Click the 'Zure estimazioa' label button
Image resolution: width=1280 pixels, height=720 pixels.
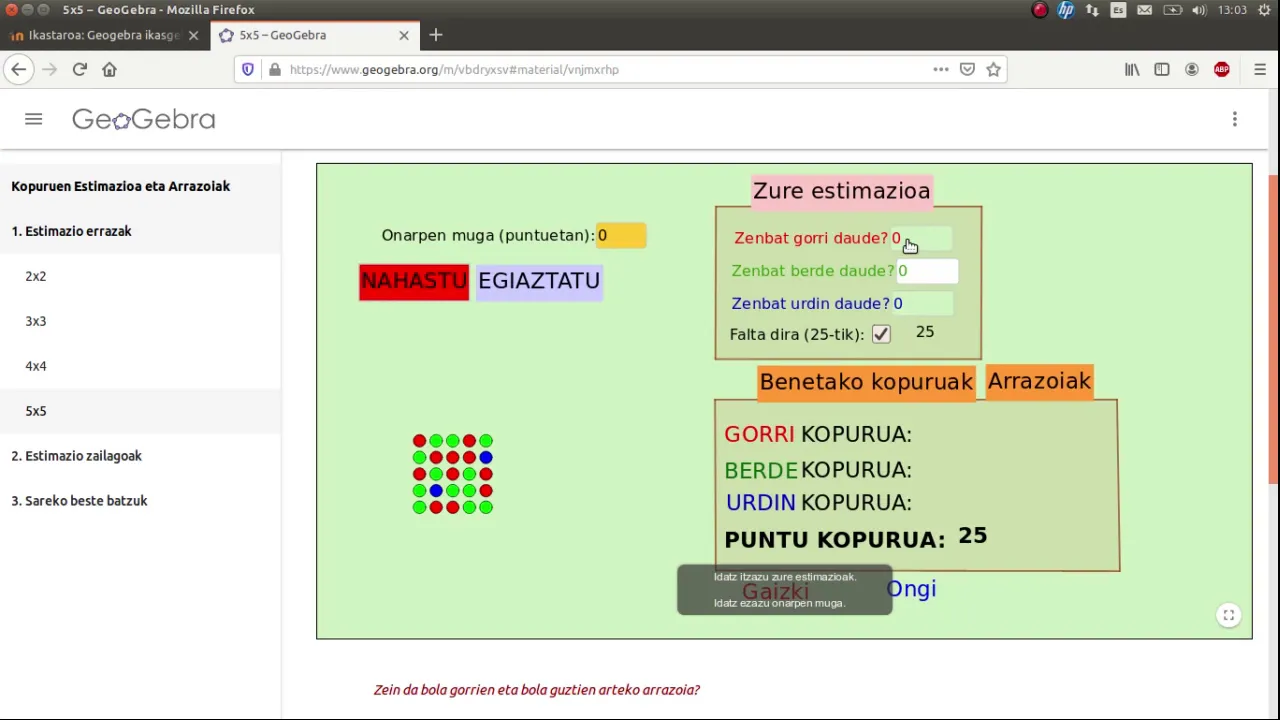pos(841,191)
